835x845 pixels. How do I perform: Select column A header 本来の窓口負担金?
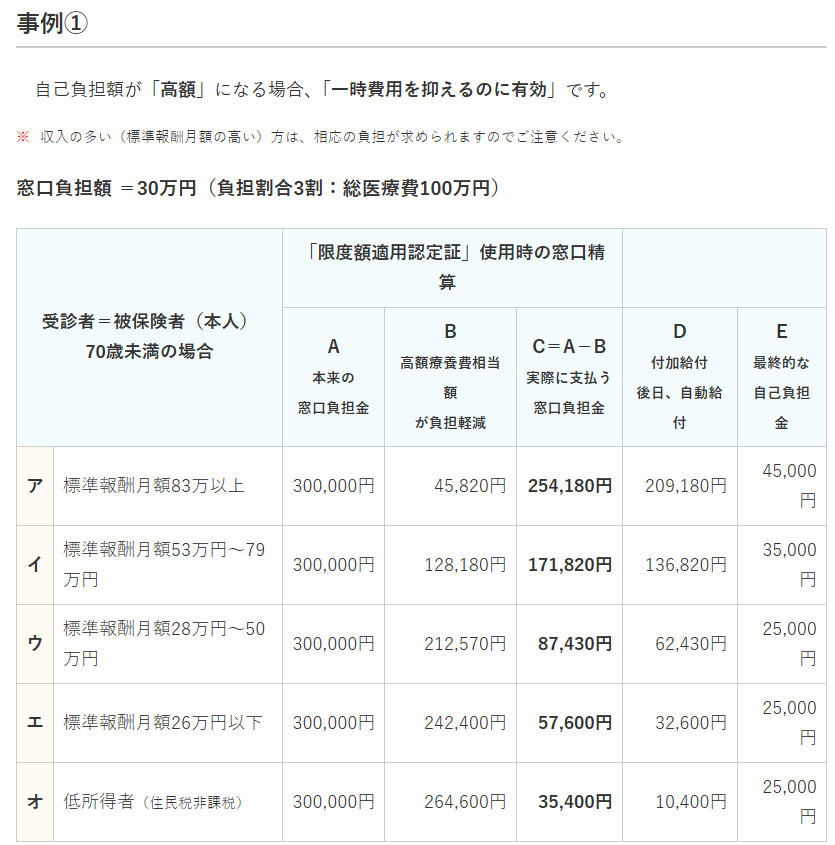click(333, 376)
